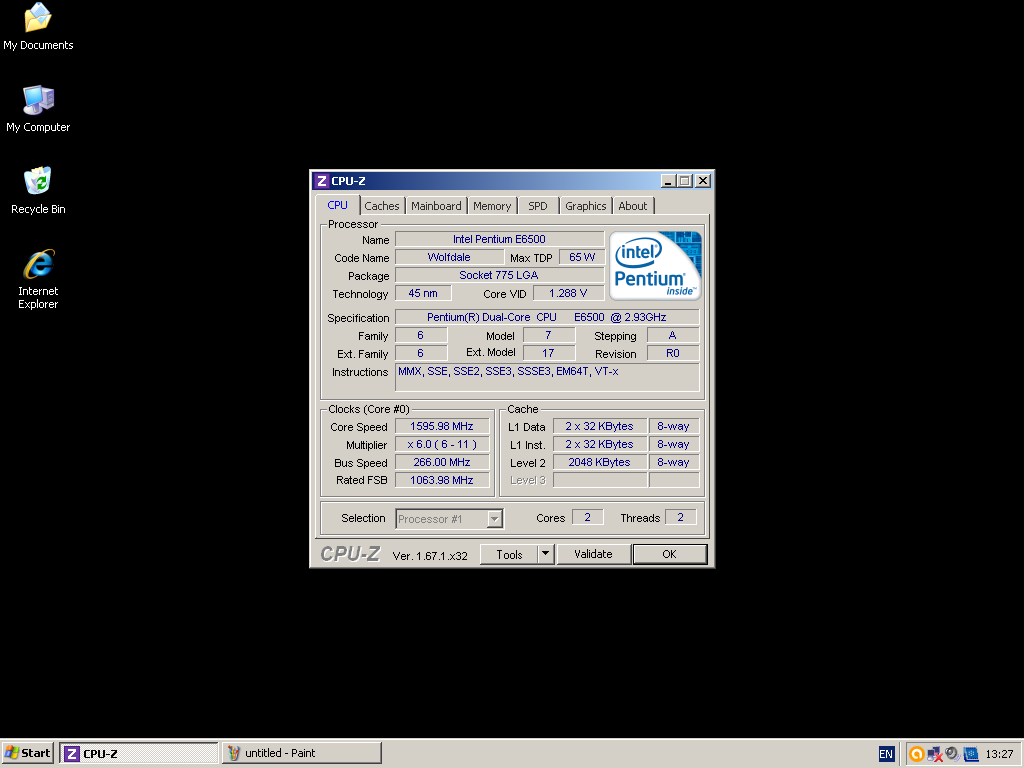
Task: Click the Stepping value A
Action: tap(673, 335)
